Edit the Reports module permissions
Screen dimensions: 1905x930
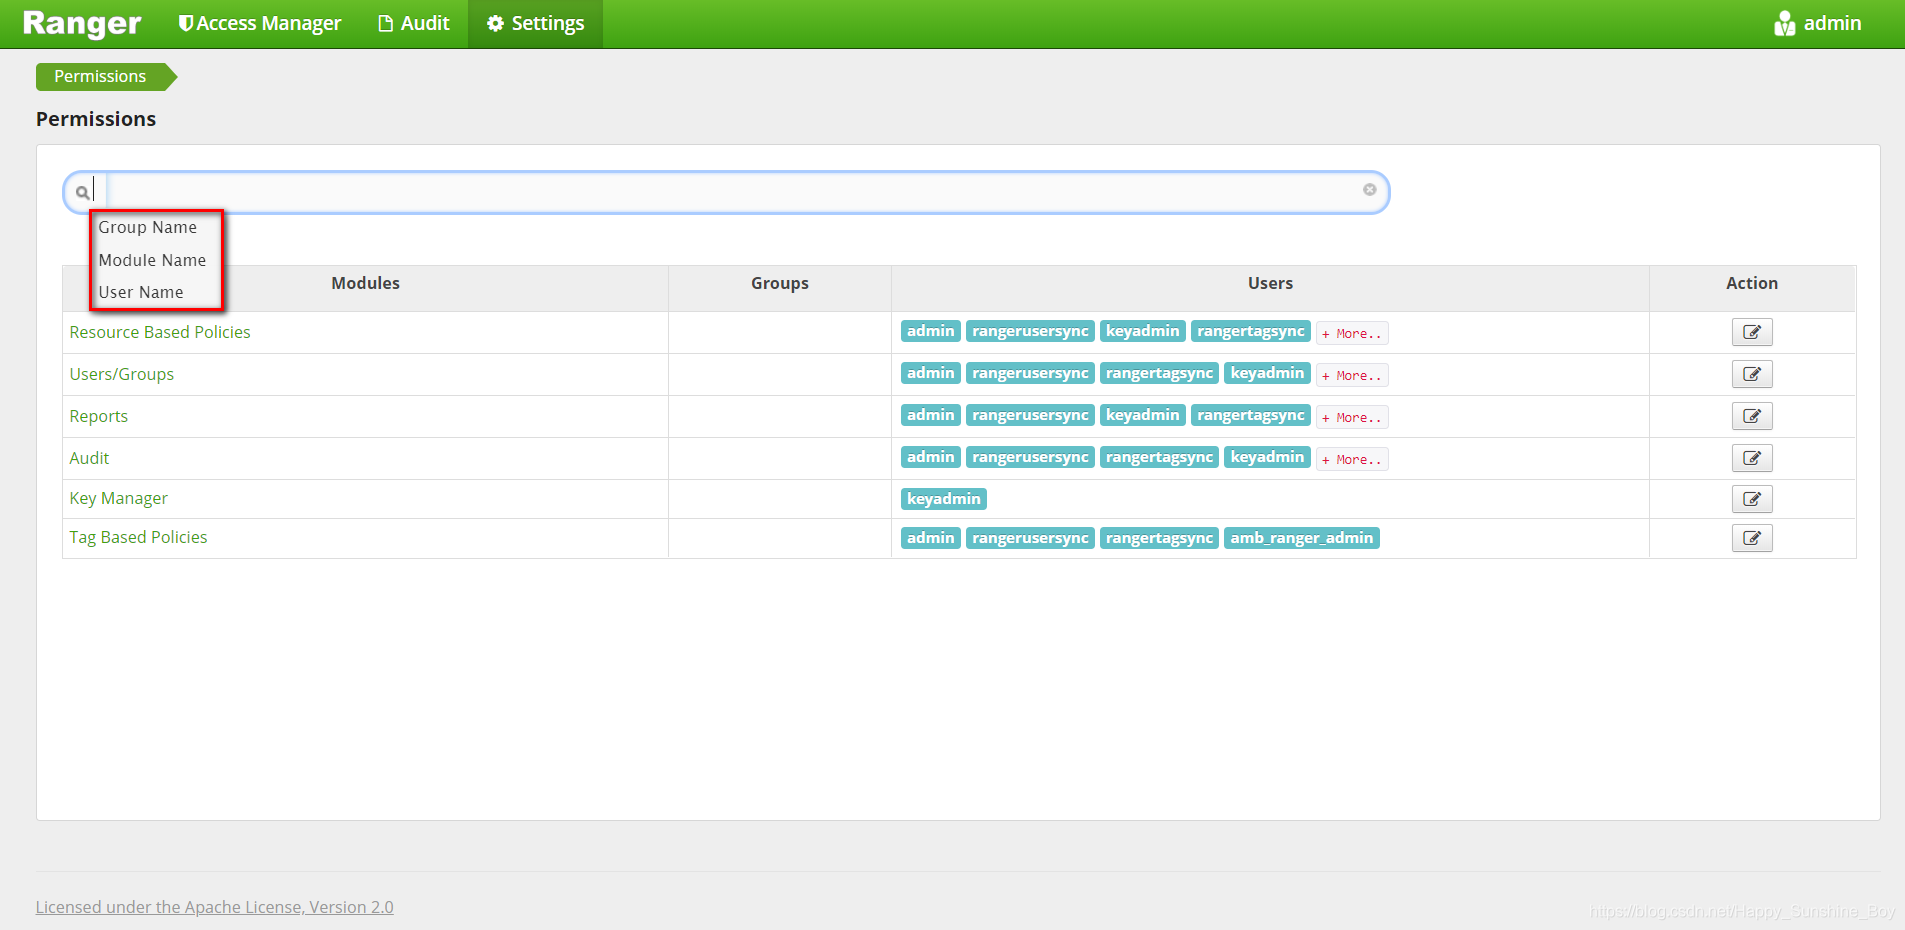[x=1751, y=416]
